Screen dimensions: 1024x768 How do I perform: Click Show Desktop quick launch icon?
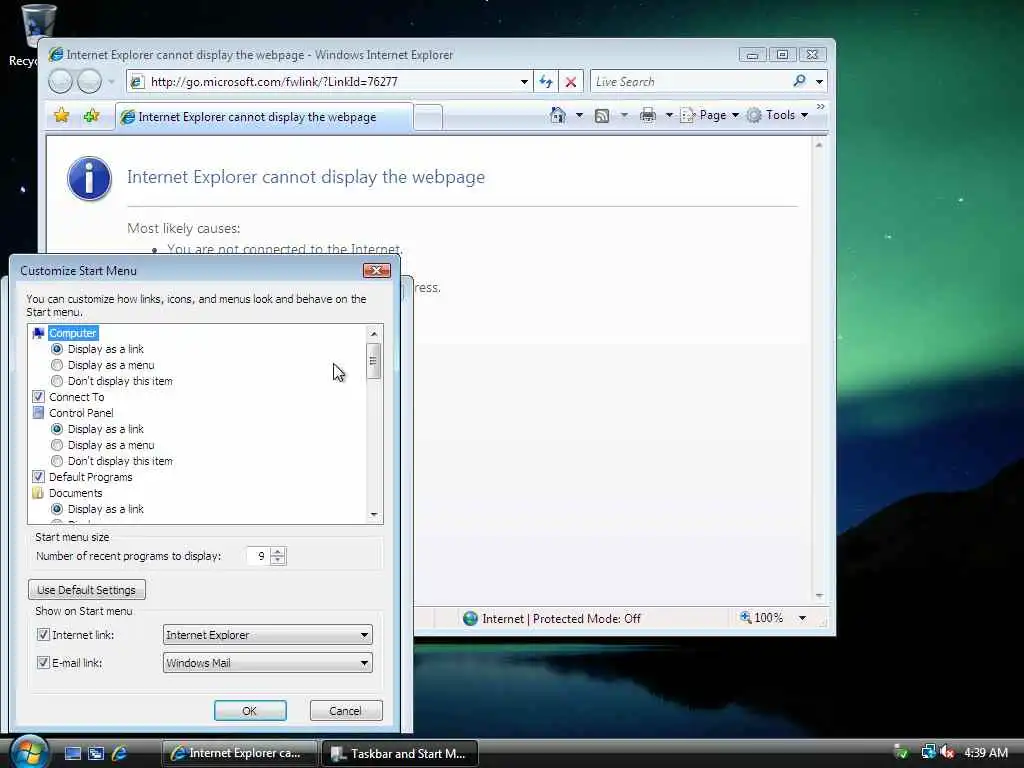72,753
